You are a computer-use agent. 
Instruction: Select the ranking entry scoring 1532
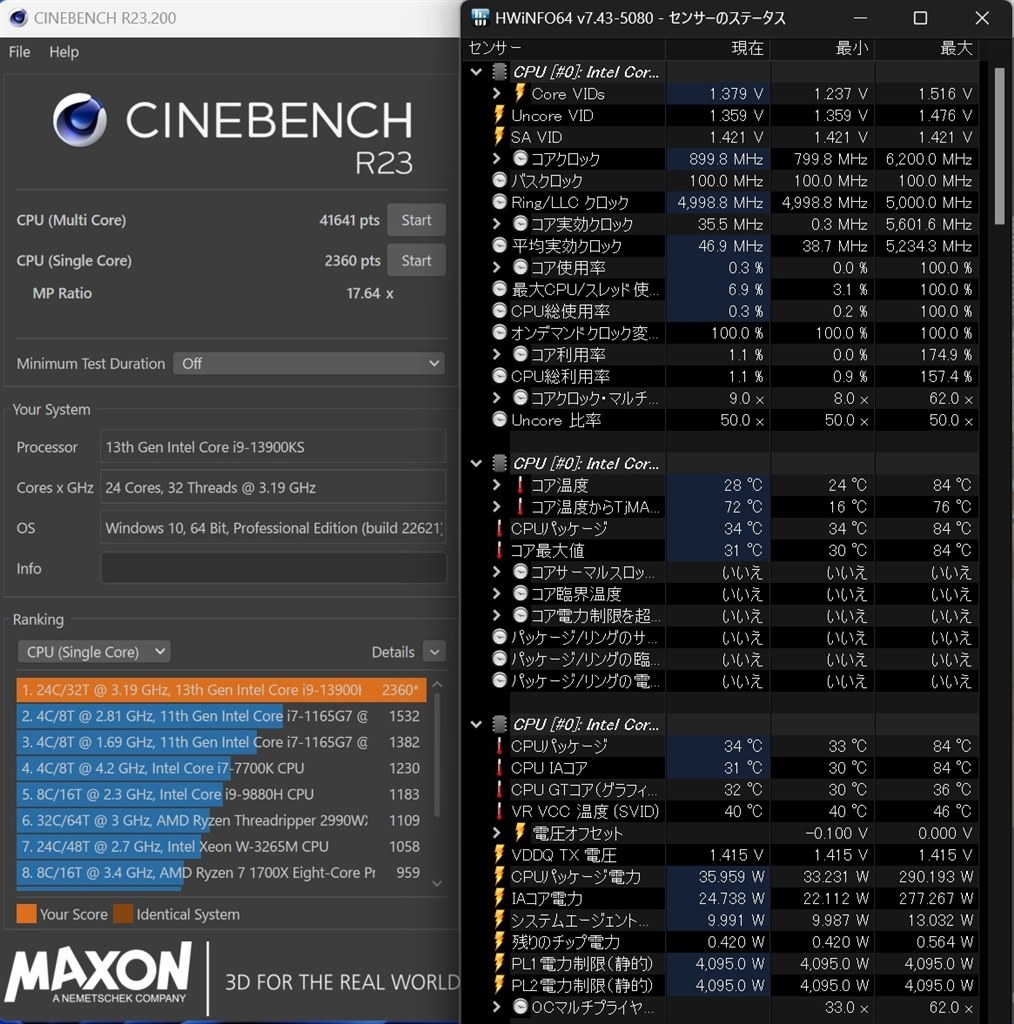pos(221,716)
